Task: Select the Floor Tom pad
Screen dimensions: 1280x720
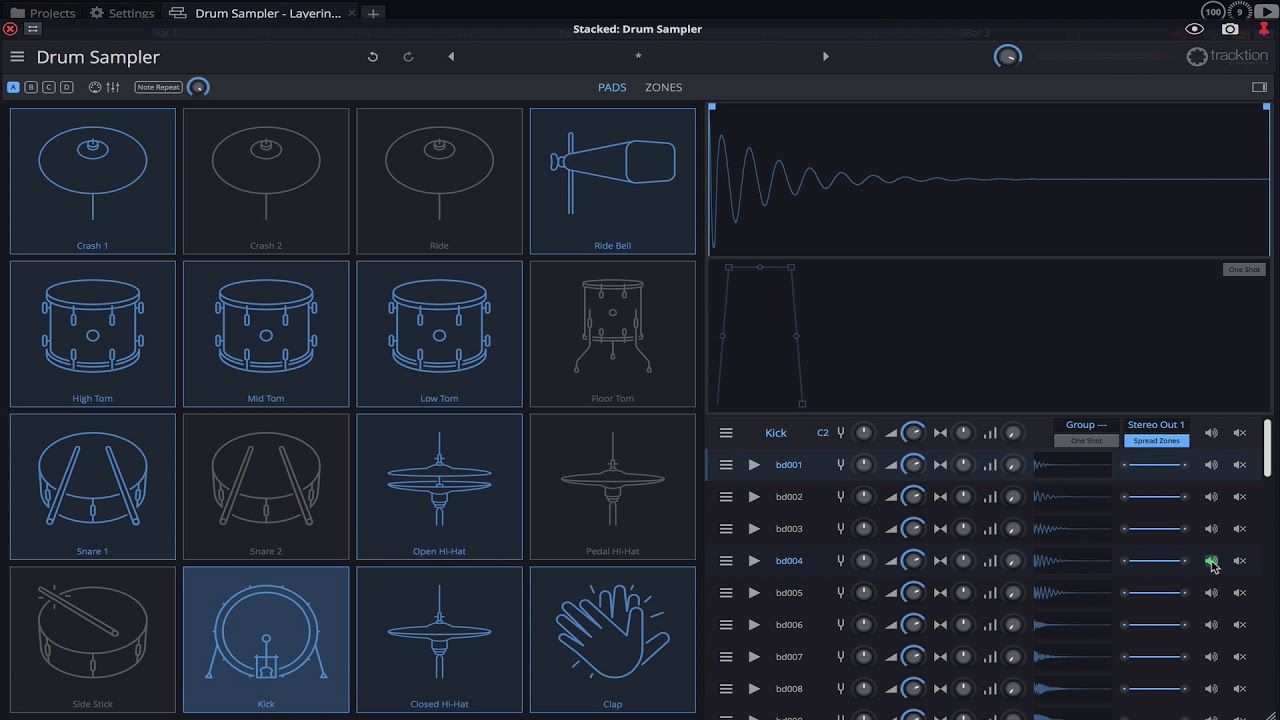Action: 613,334
